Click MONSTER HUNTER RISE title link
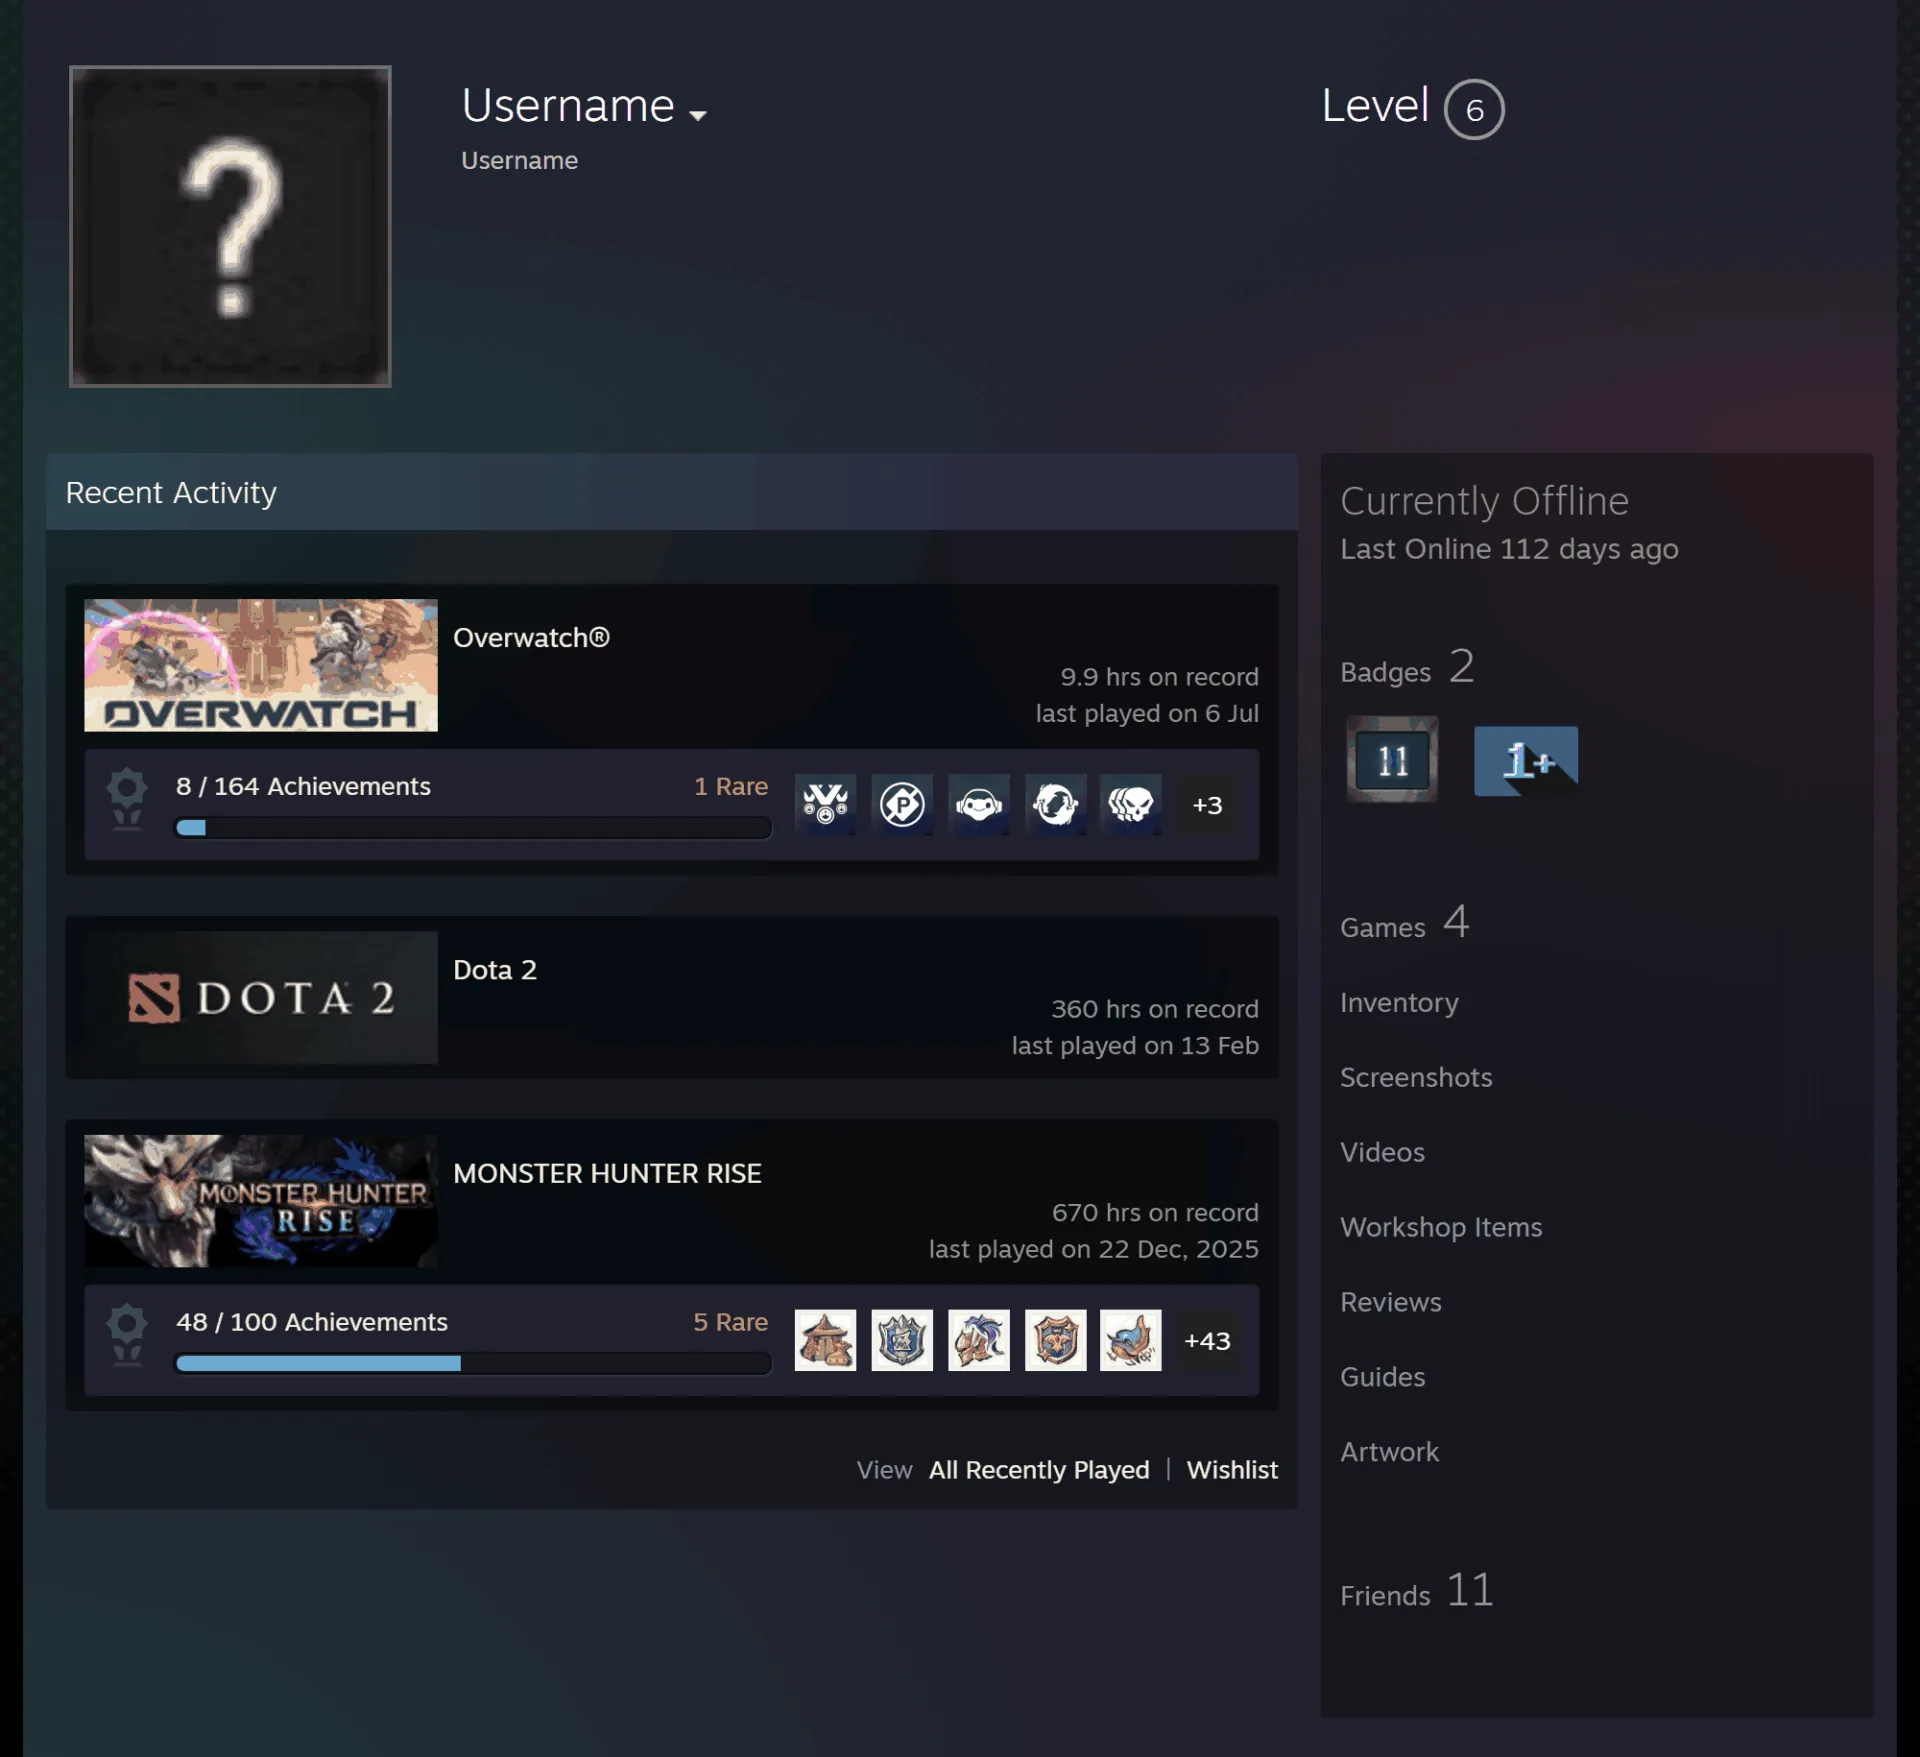 (x=607, y=1173)
